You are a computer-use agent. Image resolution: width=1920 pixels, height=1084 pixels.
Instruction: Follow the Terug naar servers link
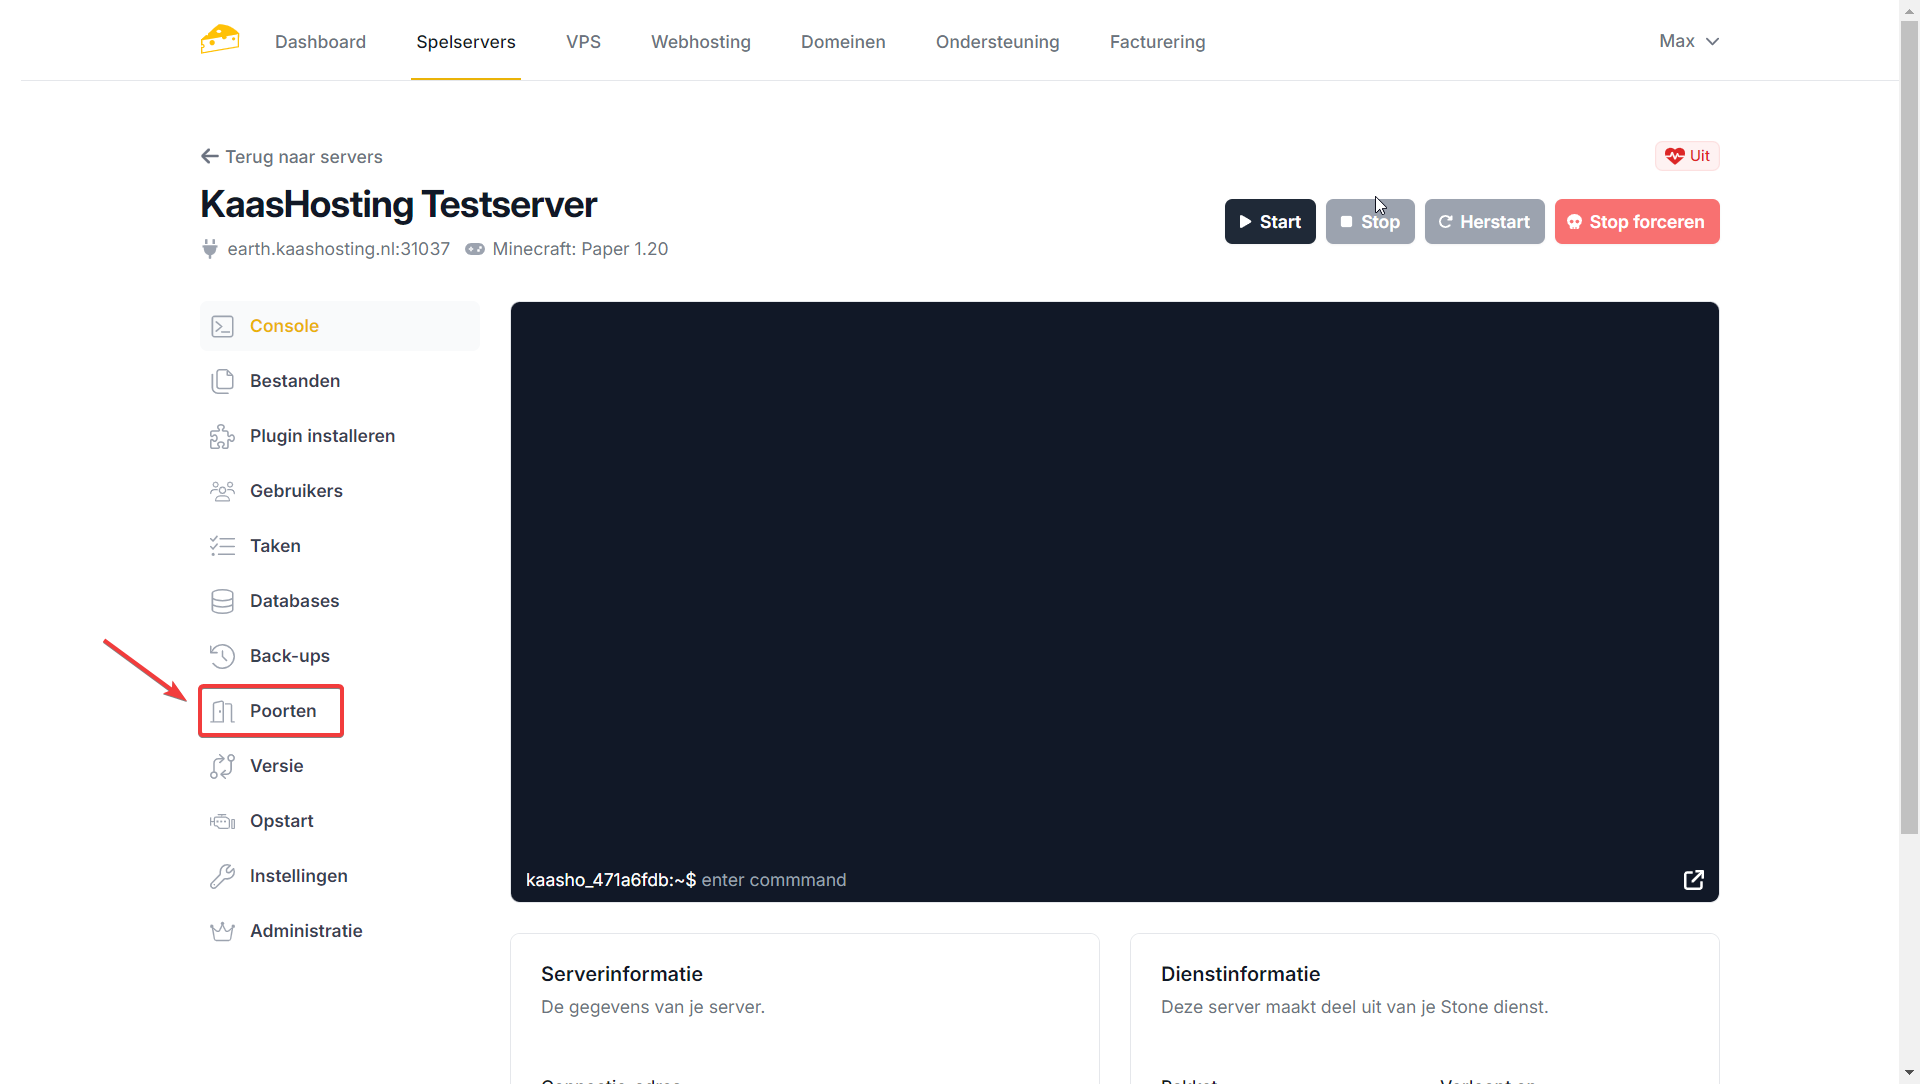click(292, 157)
